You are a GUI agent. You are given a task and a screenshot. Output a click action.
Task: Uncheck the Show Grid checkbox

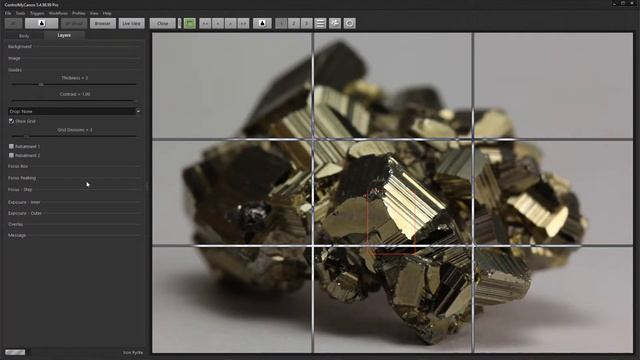[11, 121]
